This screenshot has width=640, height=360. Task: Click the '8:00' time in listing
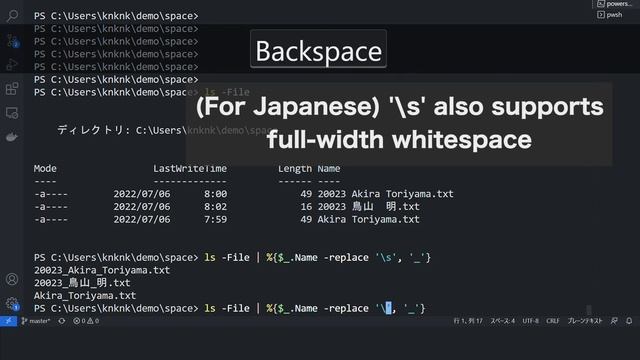[x=216, y=194]
